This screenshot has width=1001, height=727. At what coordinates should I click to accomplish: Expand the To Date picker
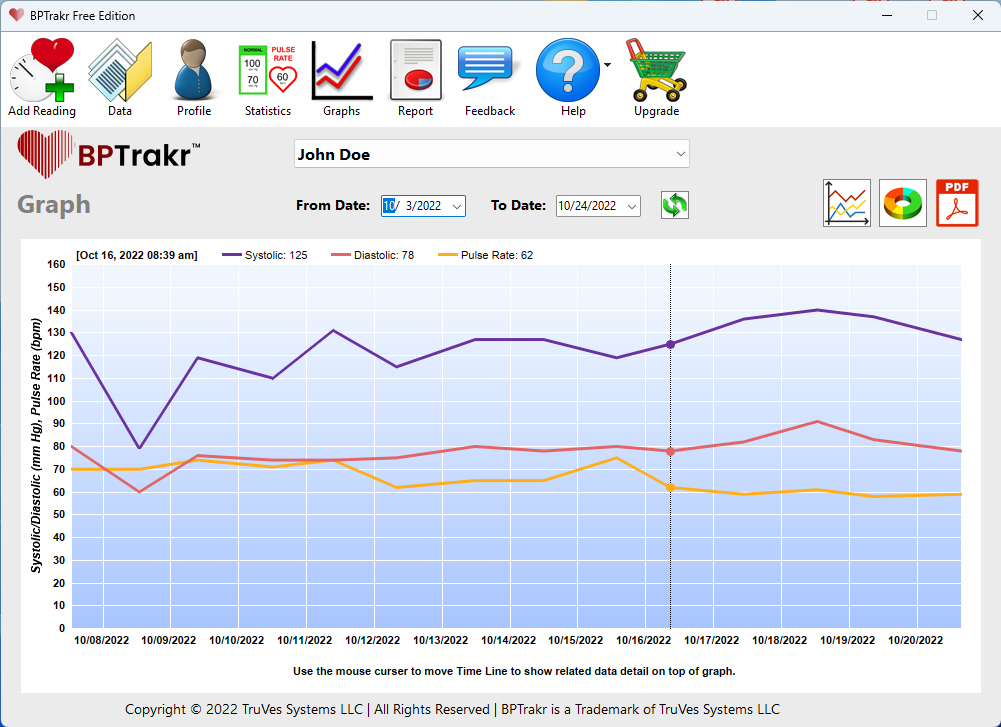tap(632, 205)
